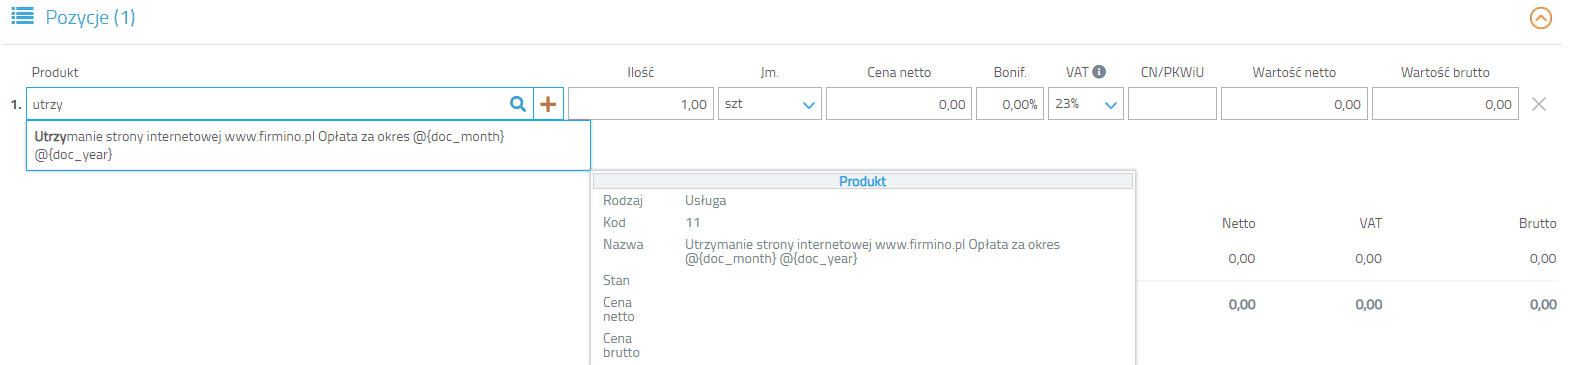The width and height of the screenshot is (1574, 365).
Task: Click the Rodzaj label in tooltip
Action: point(623,201)
